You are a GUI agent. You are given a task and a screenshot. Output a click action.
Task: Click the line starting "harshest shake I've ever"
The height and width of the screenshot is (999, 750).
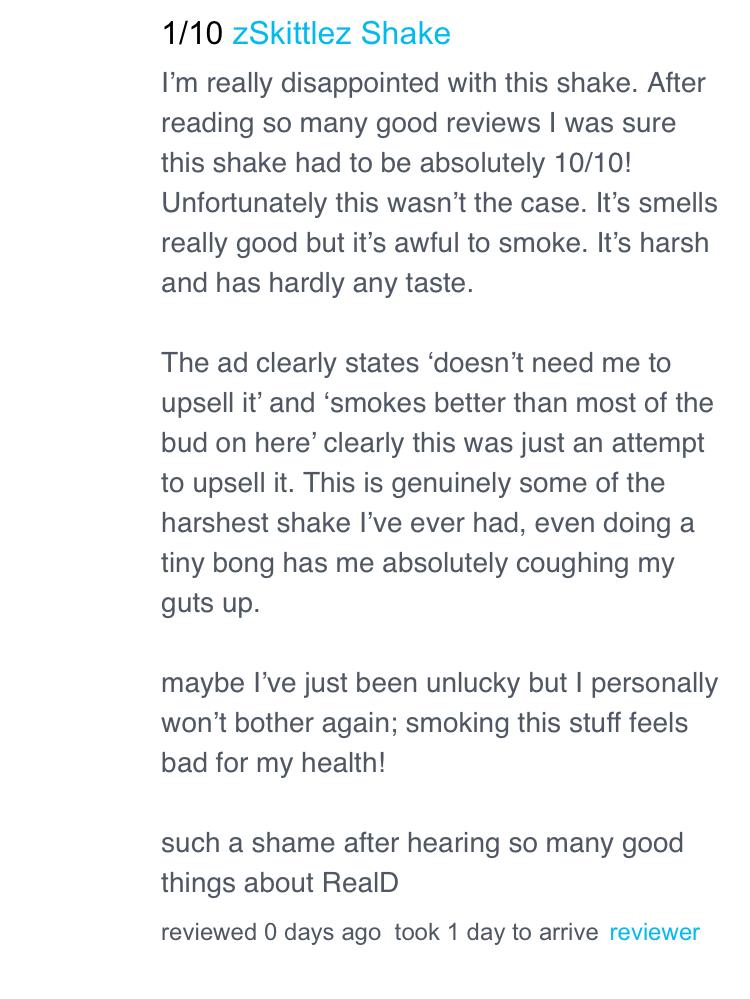pyautogui.click(x=427, y=523)
